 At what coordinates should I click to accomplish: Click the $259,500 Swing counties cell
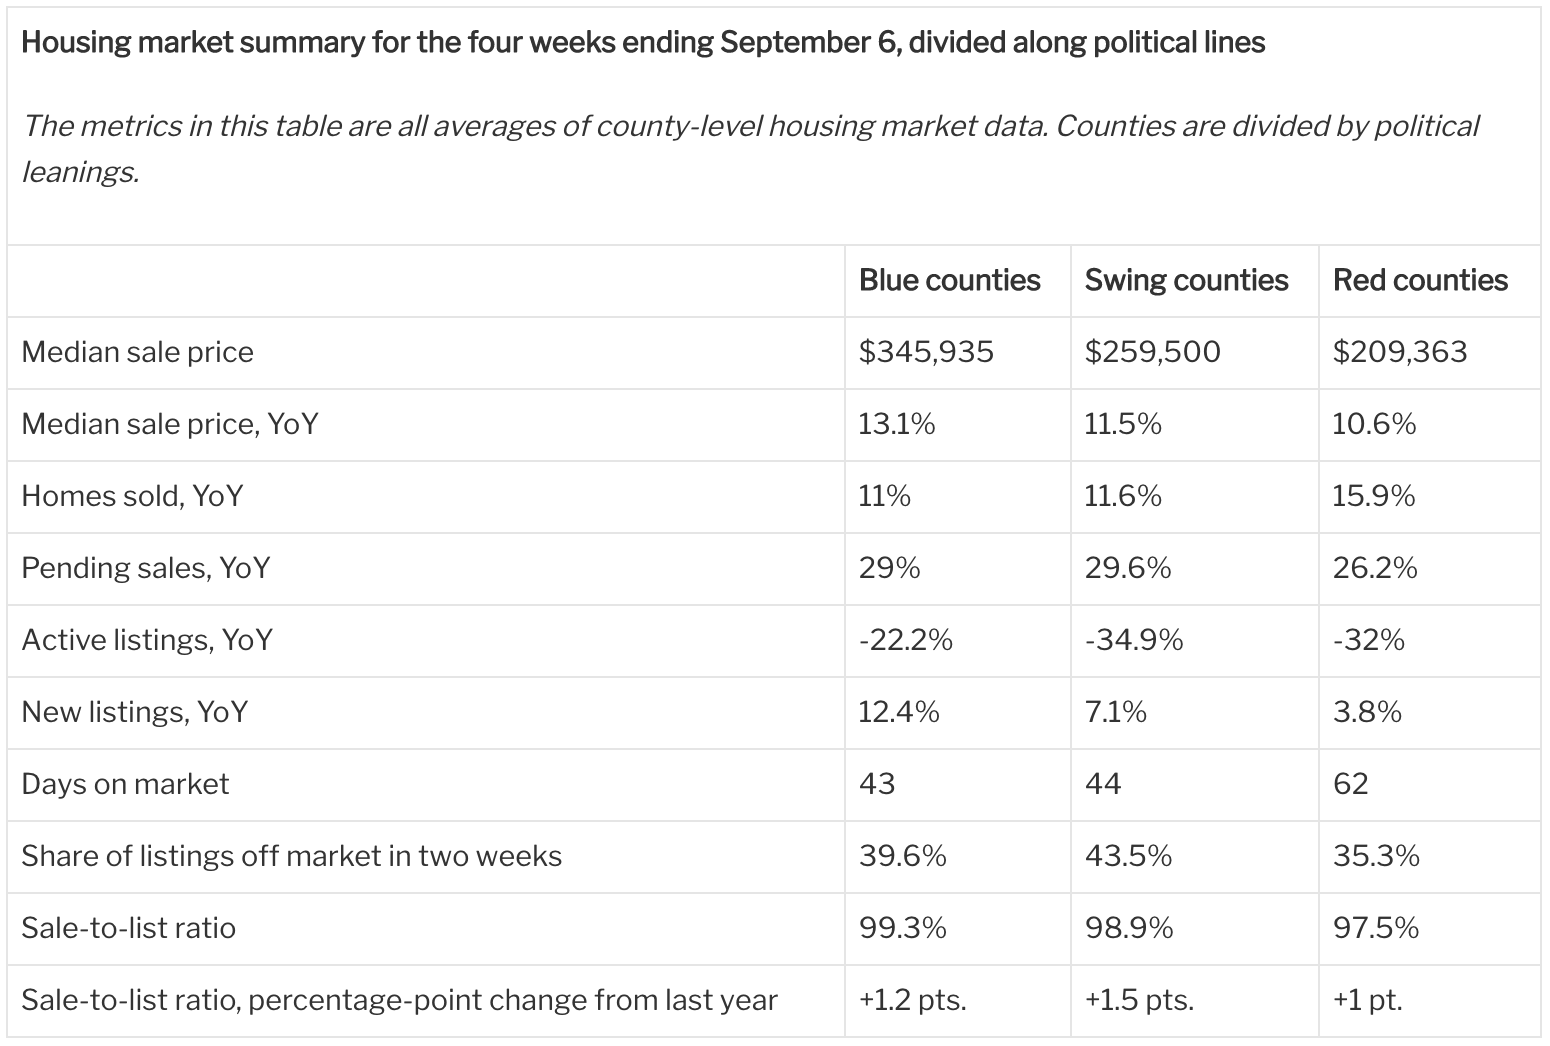click(1152, 352)
